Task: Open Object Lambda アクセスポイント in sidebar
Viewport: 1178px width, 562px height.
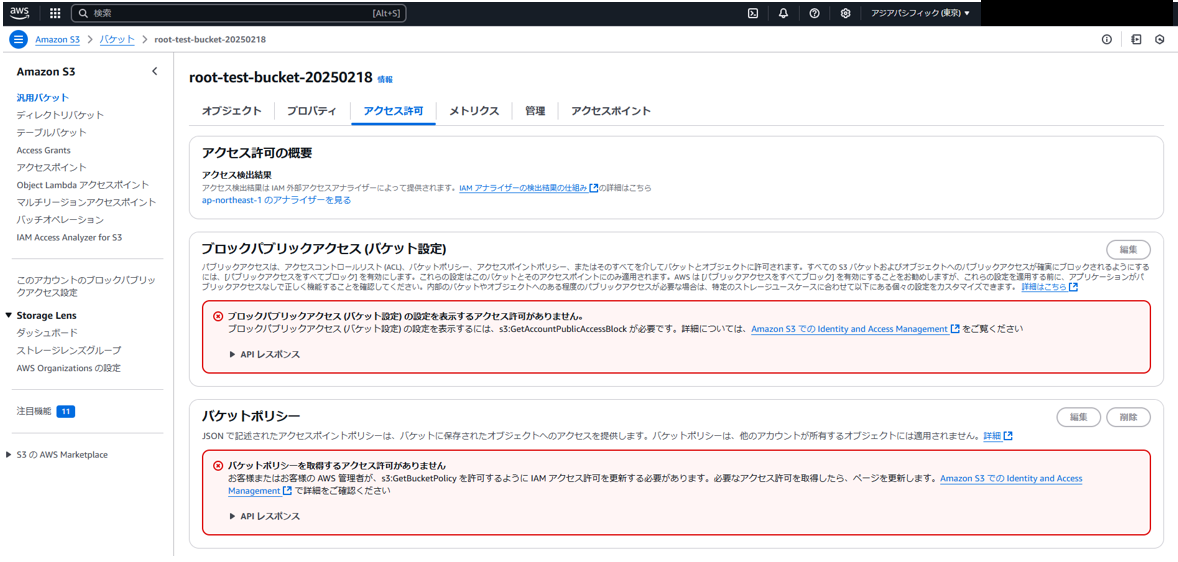Action: (x=83, y=185)
